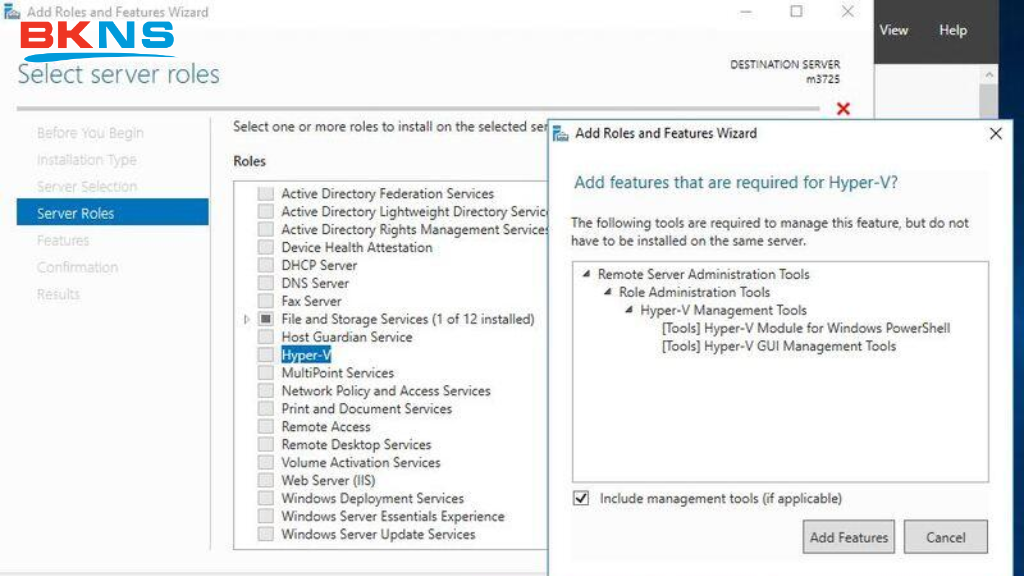The width and height of the screenshot is (1024, 576).
Task: Select Hyper-V GUI Management Tools item
Action: [x=778, y=346]
